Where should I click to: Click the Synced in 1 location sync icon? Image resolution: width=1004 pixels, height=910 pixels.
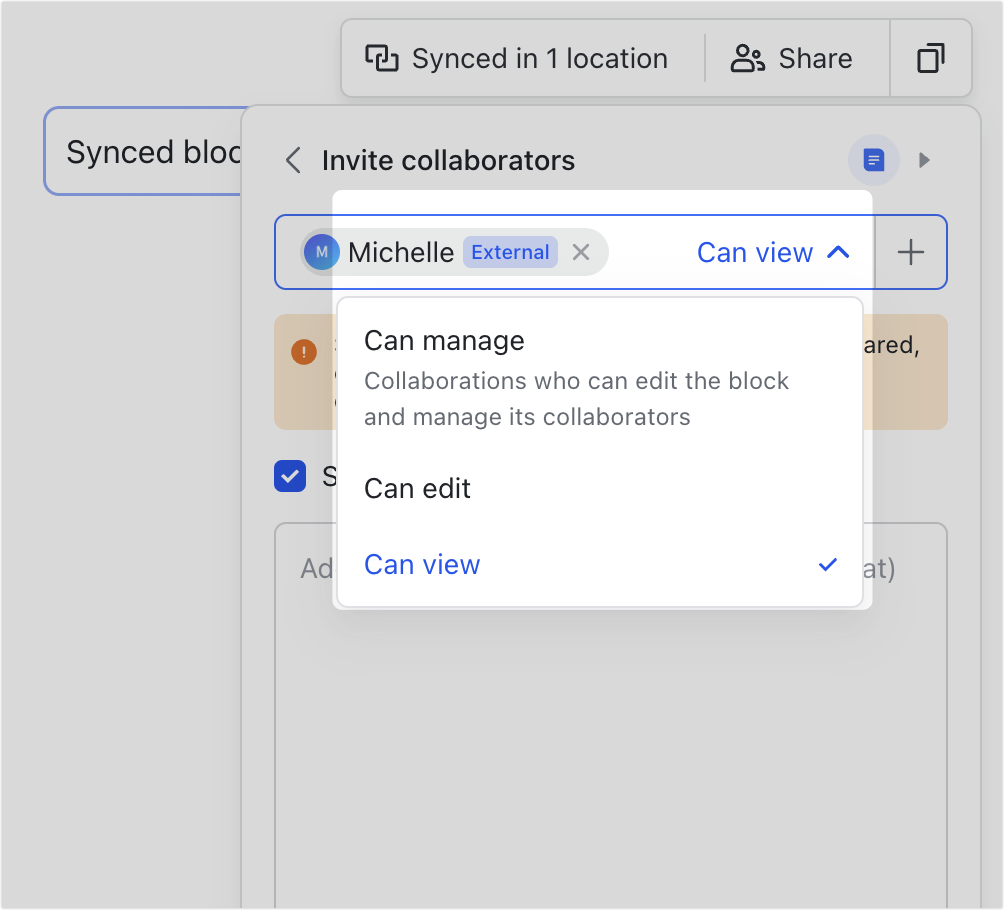(381, 58)
